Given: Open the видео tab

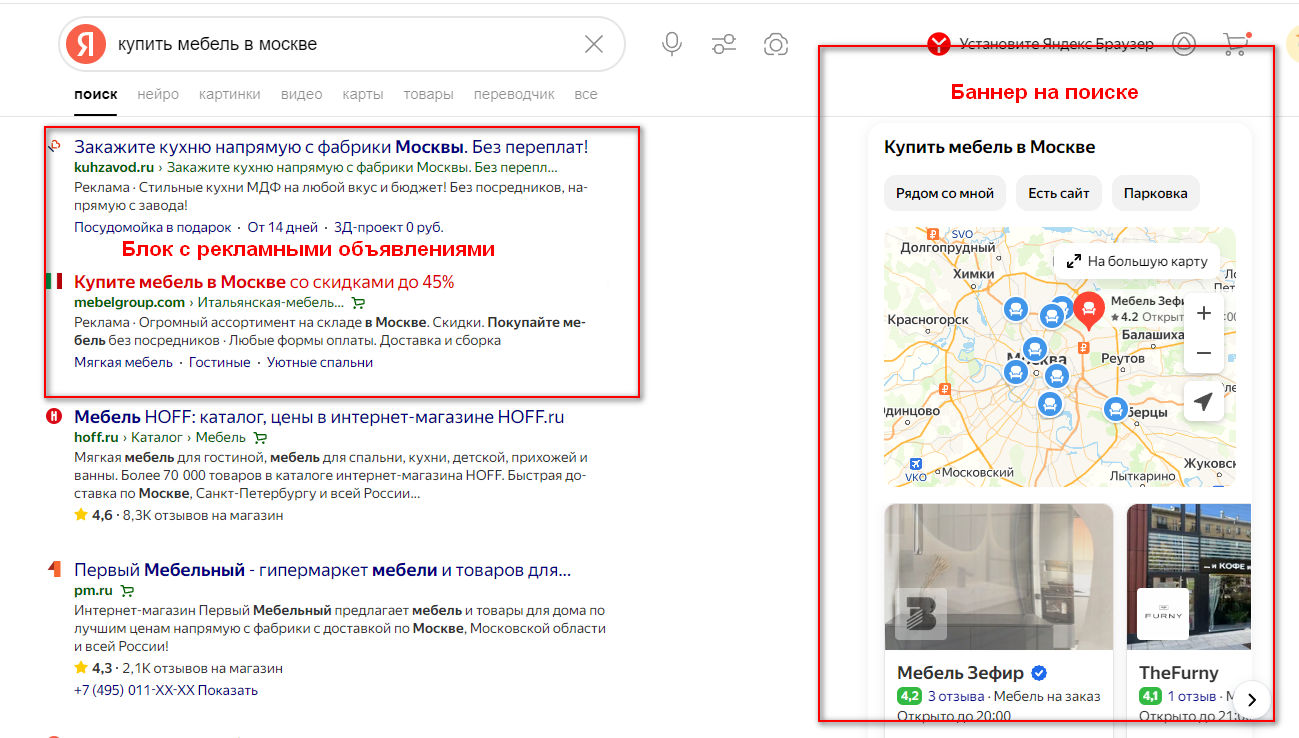Looking at the screenshot, I should (302, 94).
